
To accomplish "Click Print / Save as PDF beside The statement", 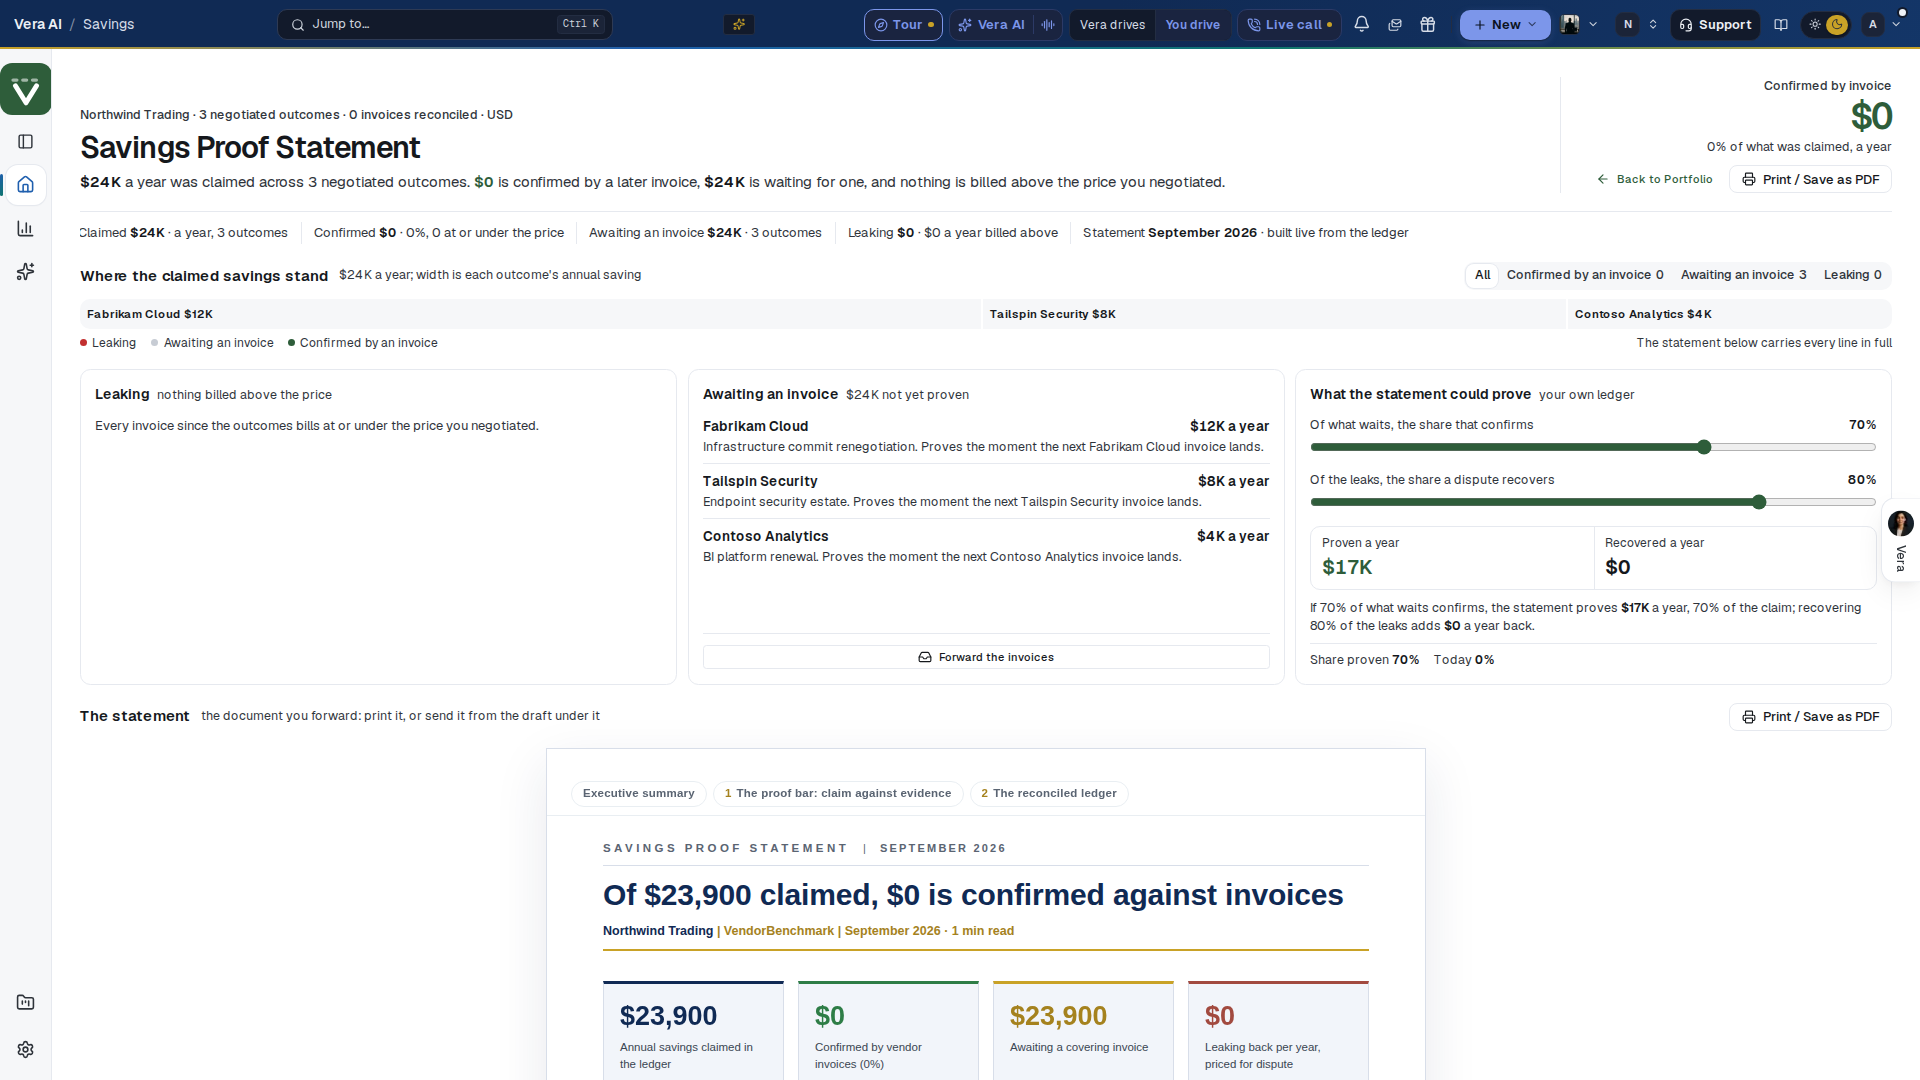I will coord(1810,717).
